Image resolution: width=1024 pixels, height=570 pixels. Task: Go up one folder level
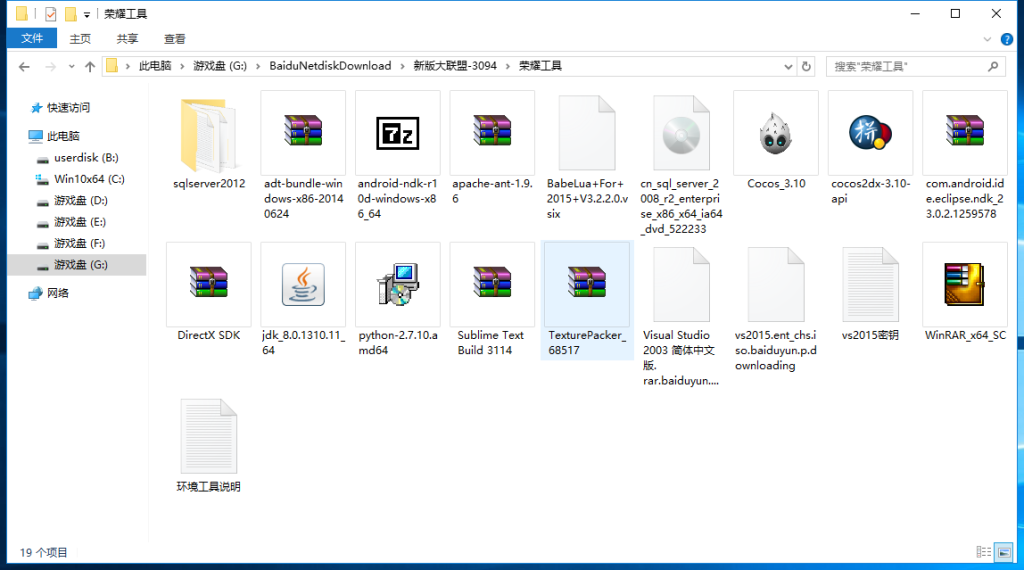pyautogui.click(x=90, y=67)
